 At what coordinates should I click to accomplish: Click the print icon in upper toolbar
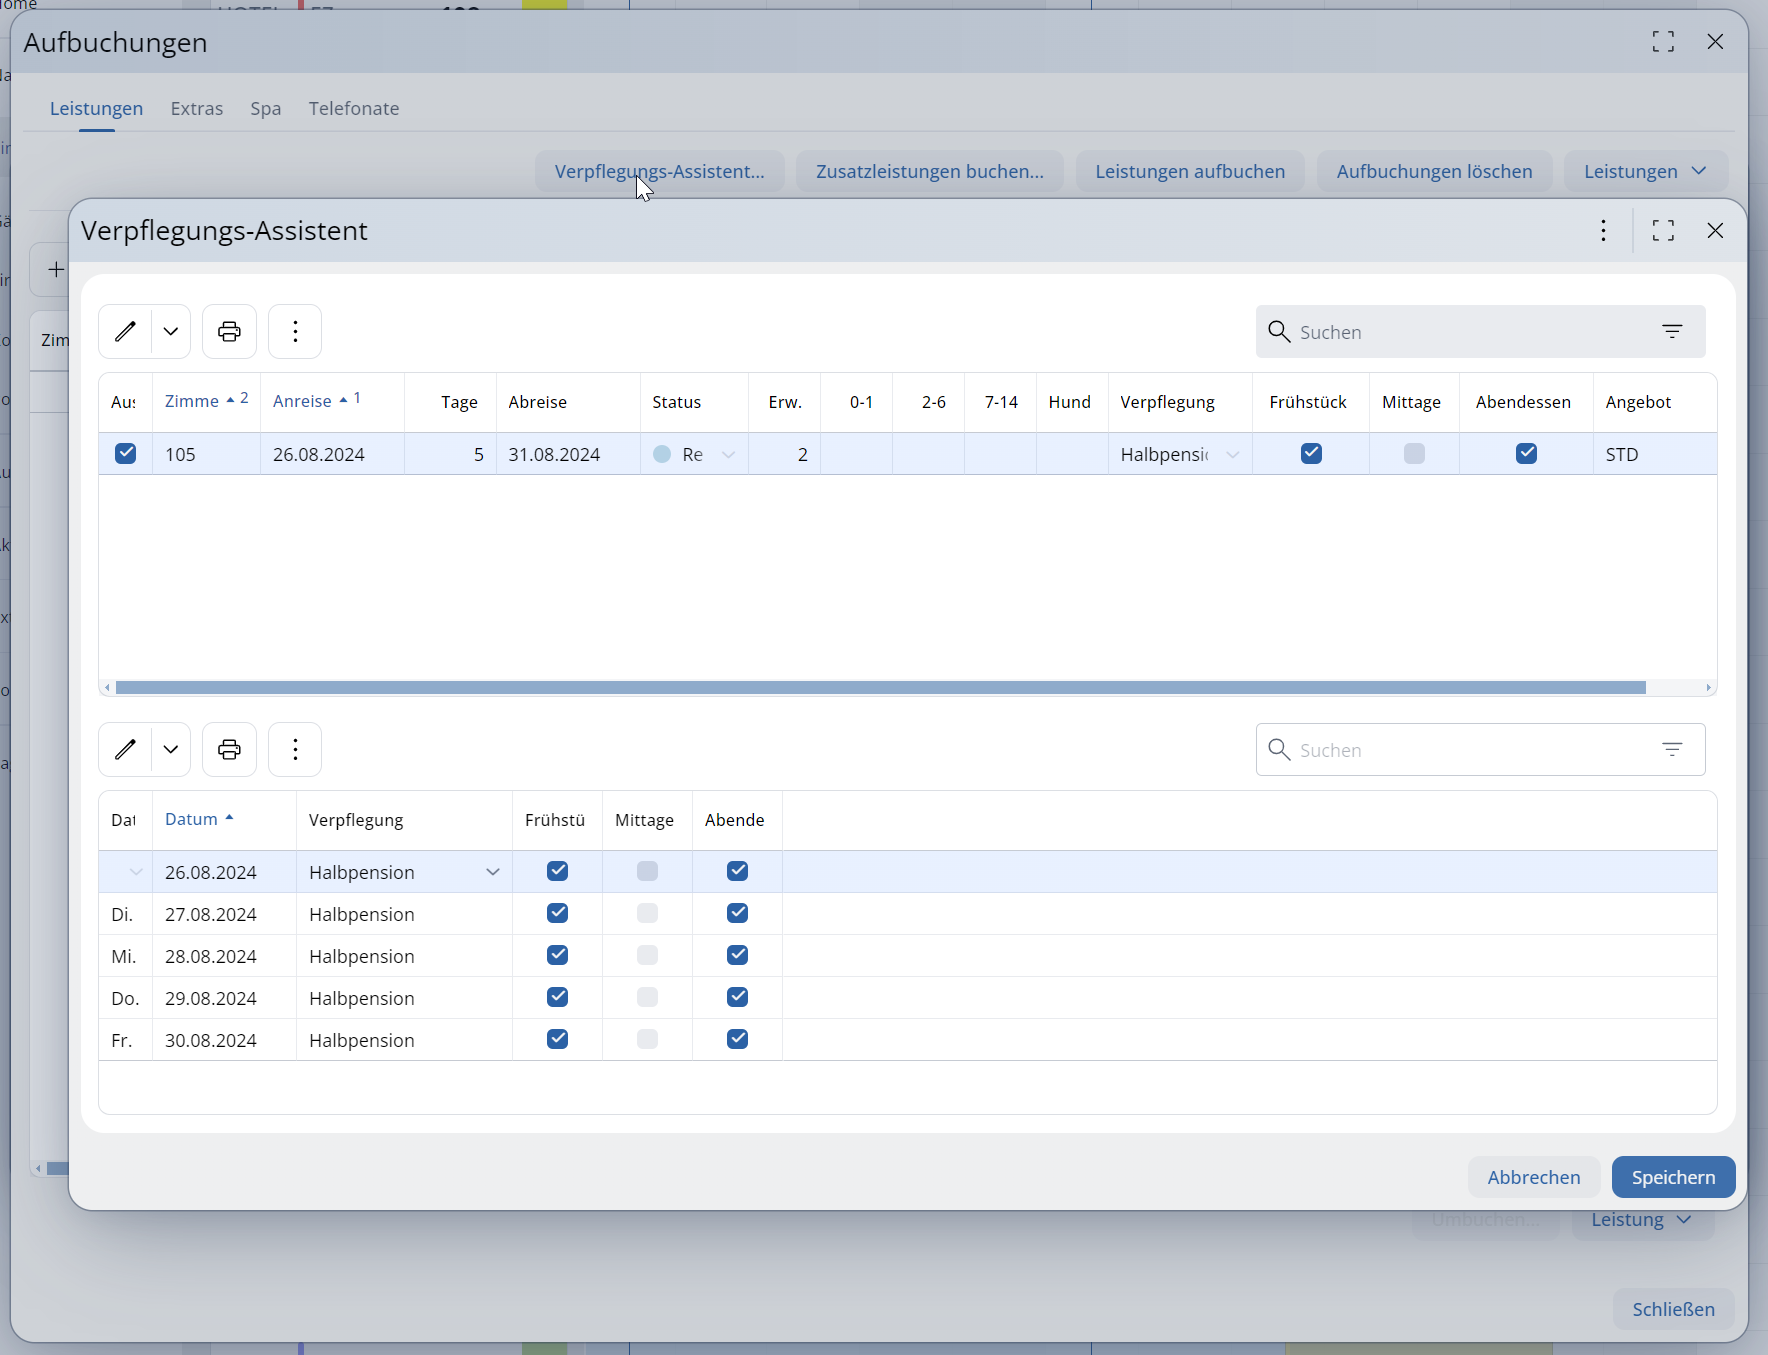coord(229,331)
